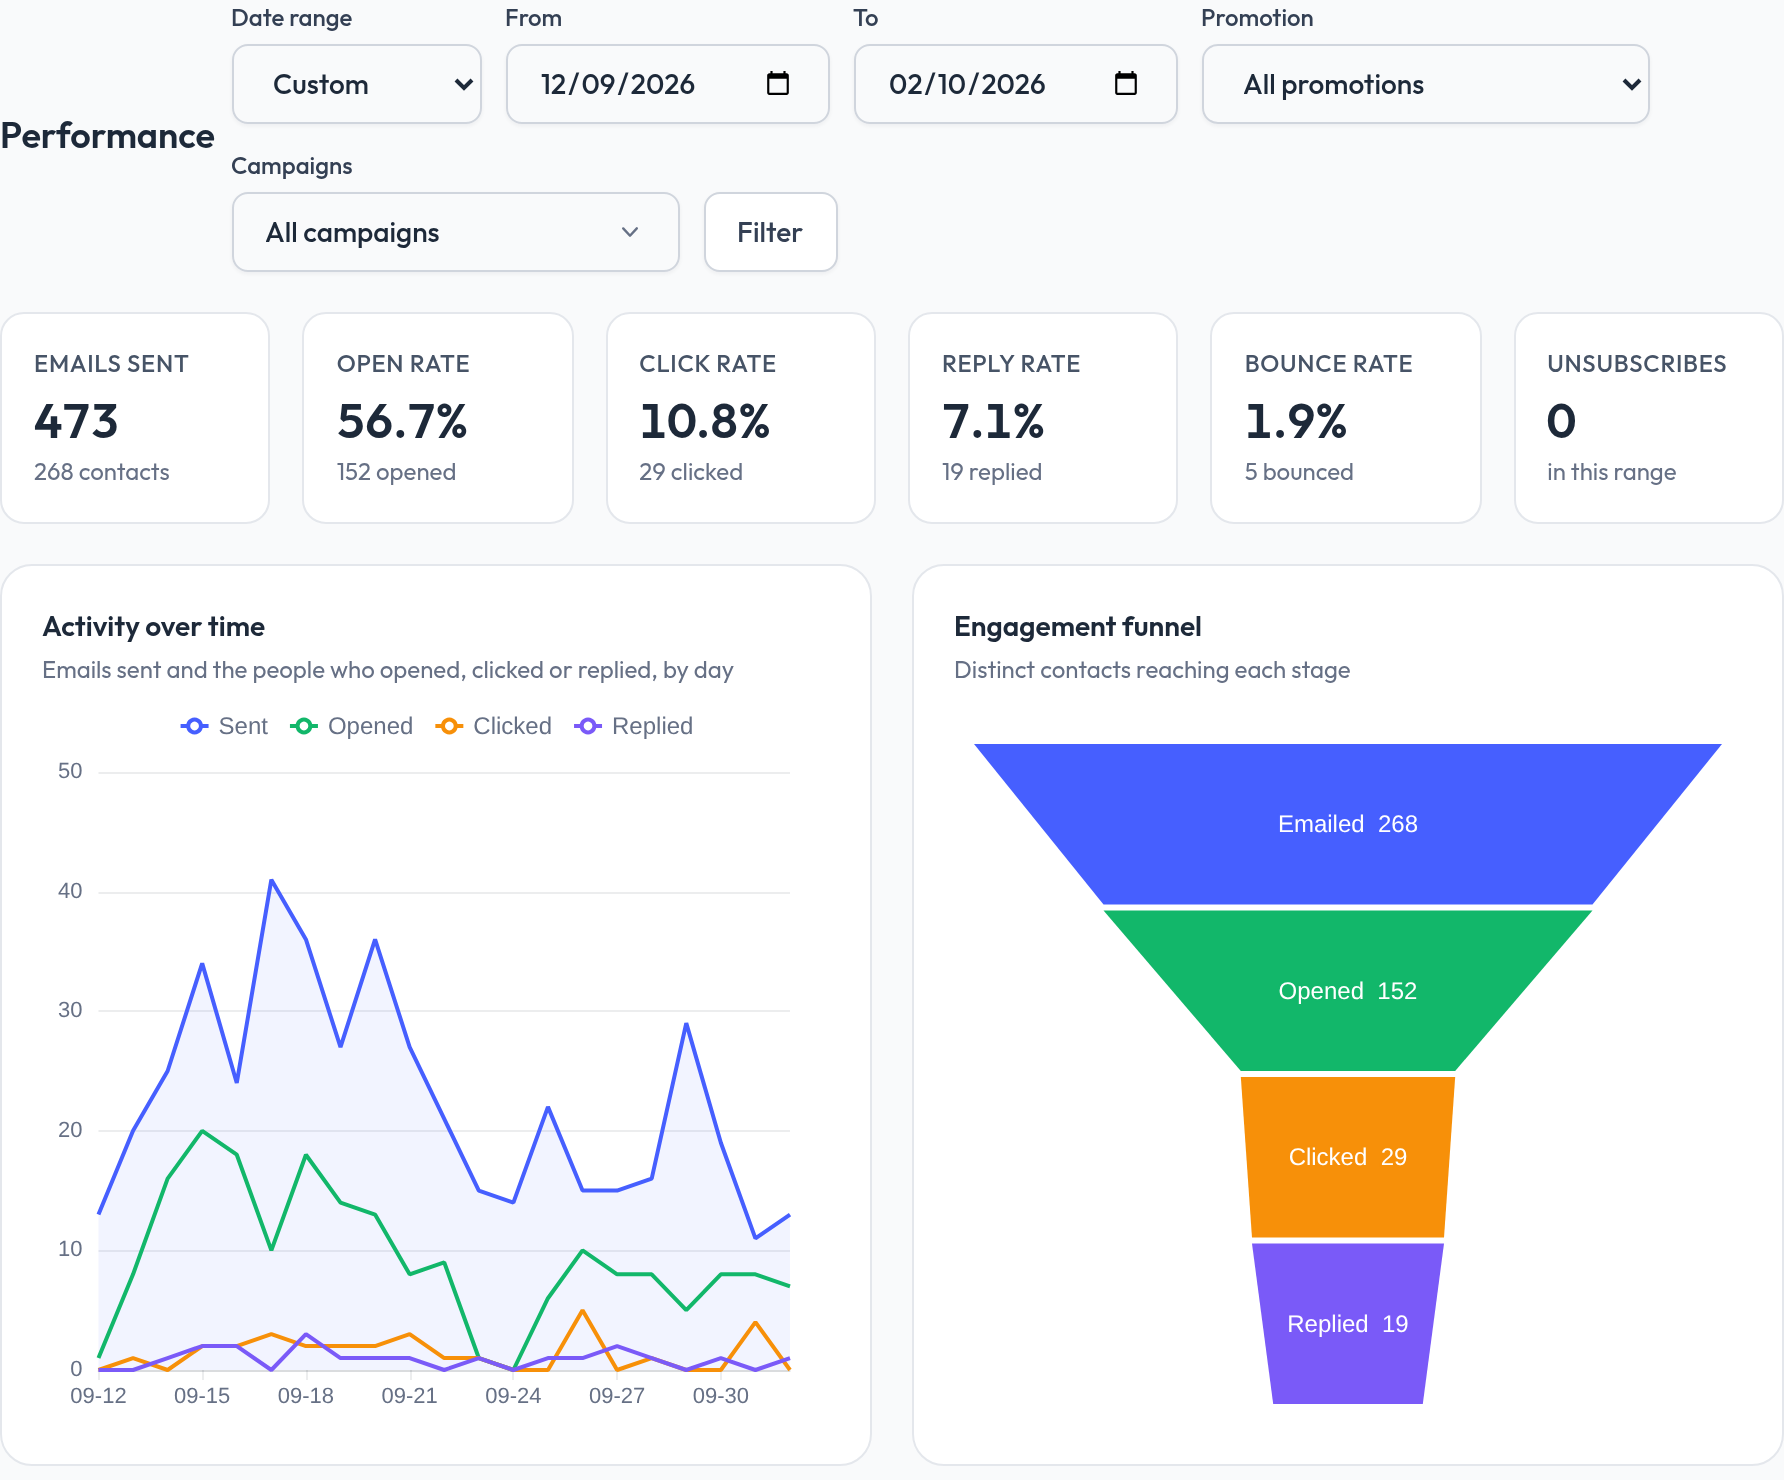The height and width of the screenshot is (1480, 1784).
Task: Click the Reply Rate 7.1% value
Action: click(x=993, y=421)
